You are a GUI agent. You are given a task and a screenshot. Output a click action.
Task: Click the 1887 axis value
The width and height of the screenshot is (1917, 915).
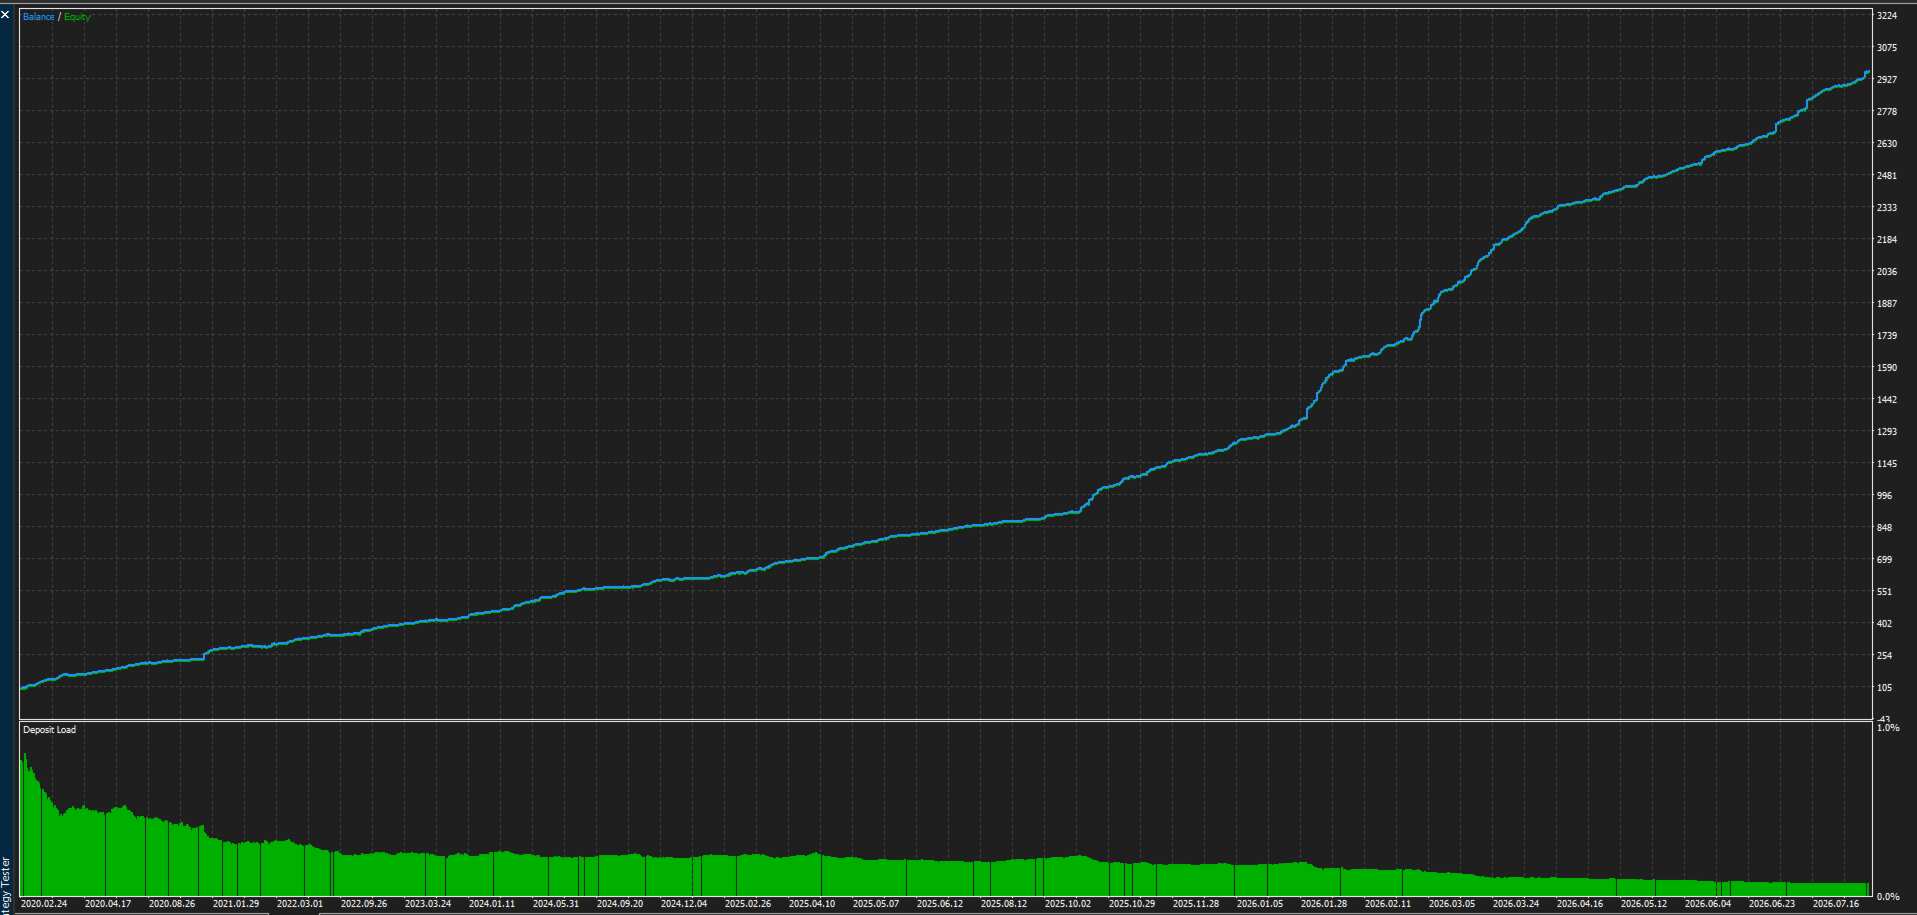click(x=1887, y=304)
